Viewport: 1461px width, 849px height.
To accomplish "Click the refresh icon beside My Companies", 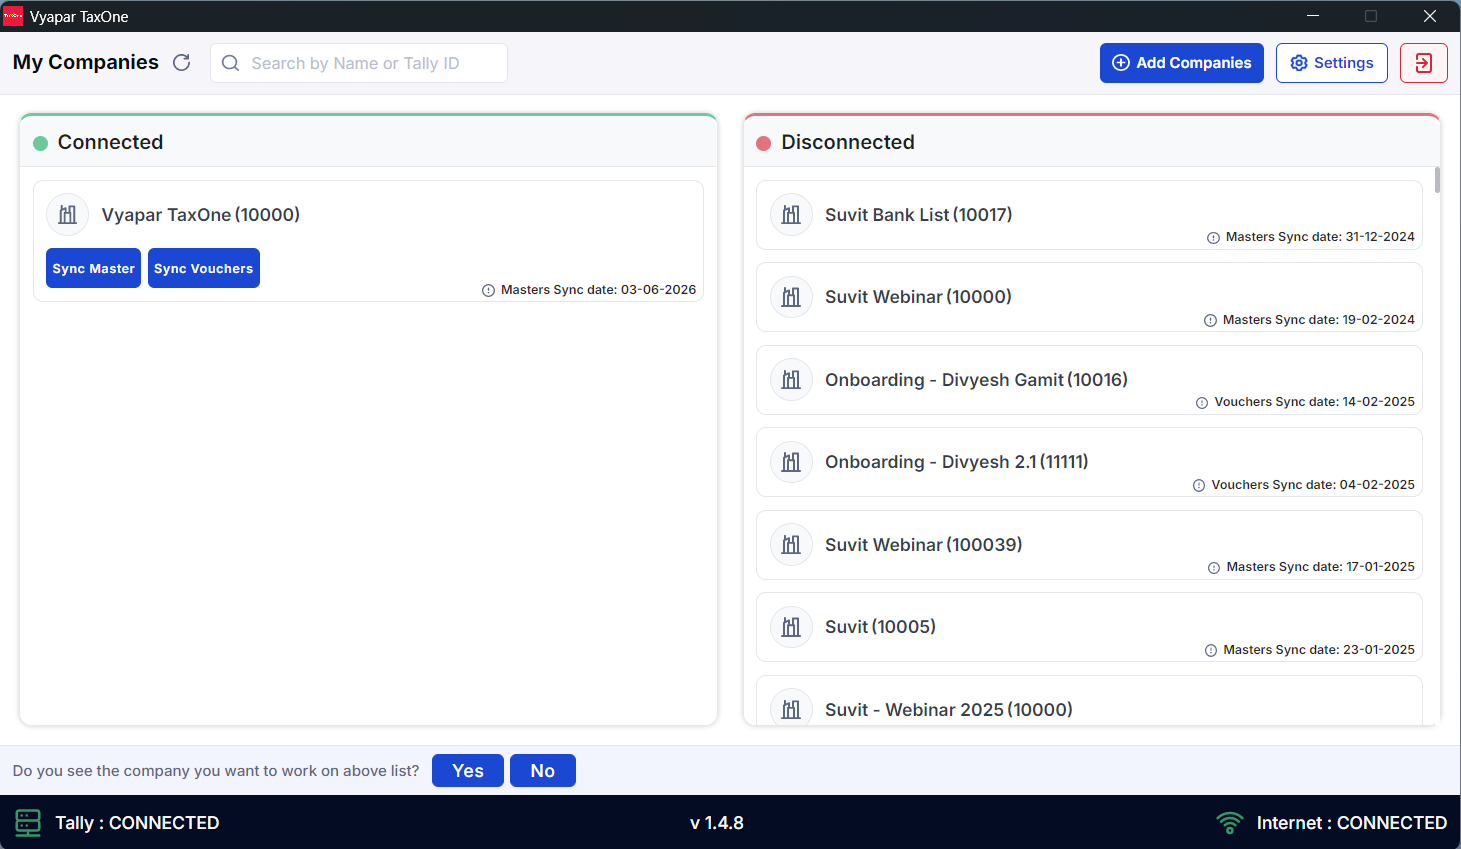I will (181, 62).
